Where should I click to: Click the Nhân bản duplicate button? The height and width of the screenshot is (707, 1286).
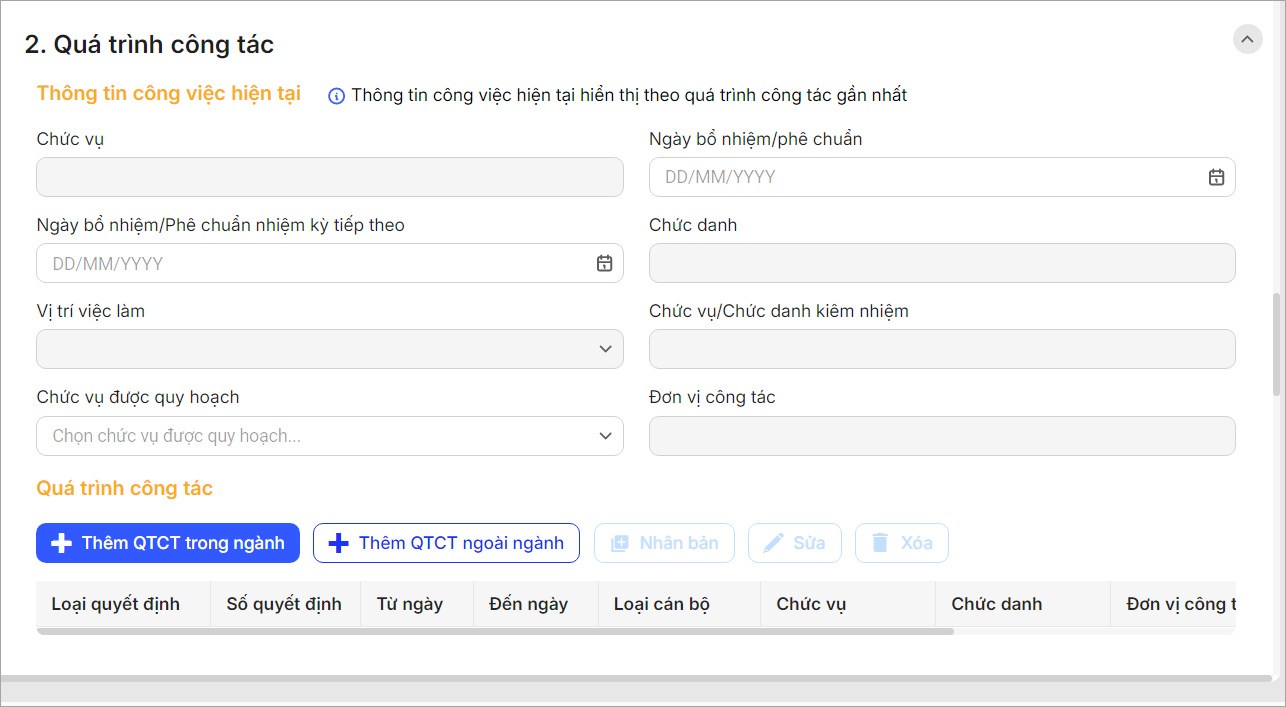[x=664, y=543]
